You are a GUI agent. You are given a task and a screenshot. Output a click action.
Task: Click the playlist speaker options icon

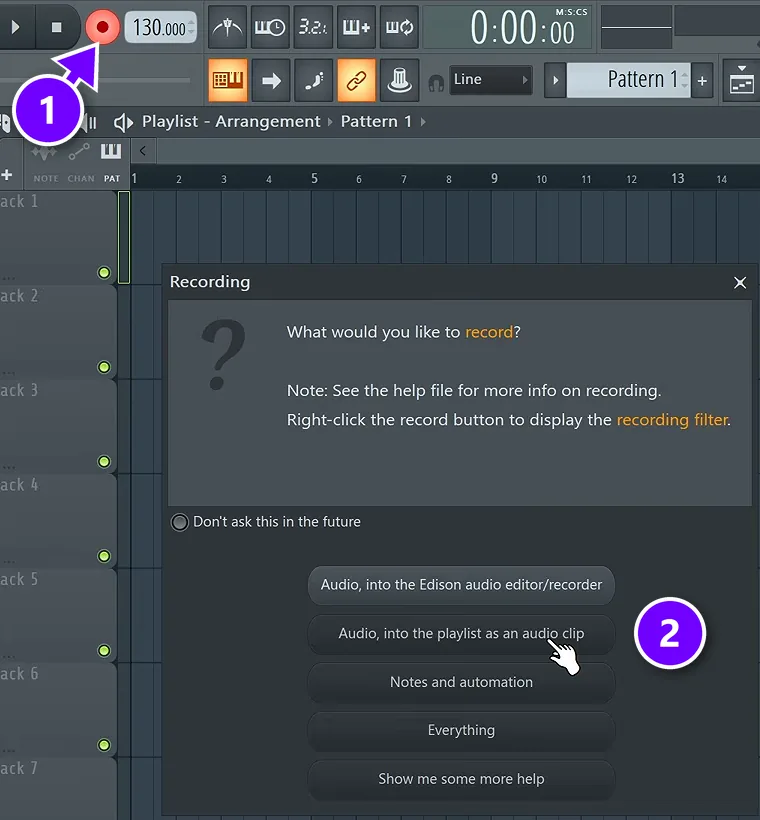tap(123, 122)
